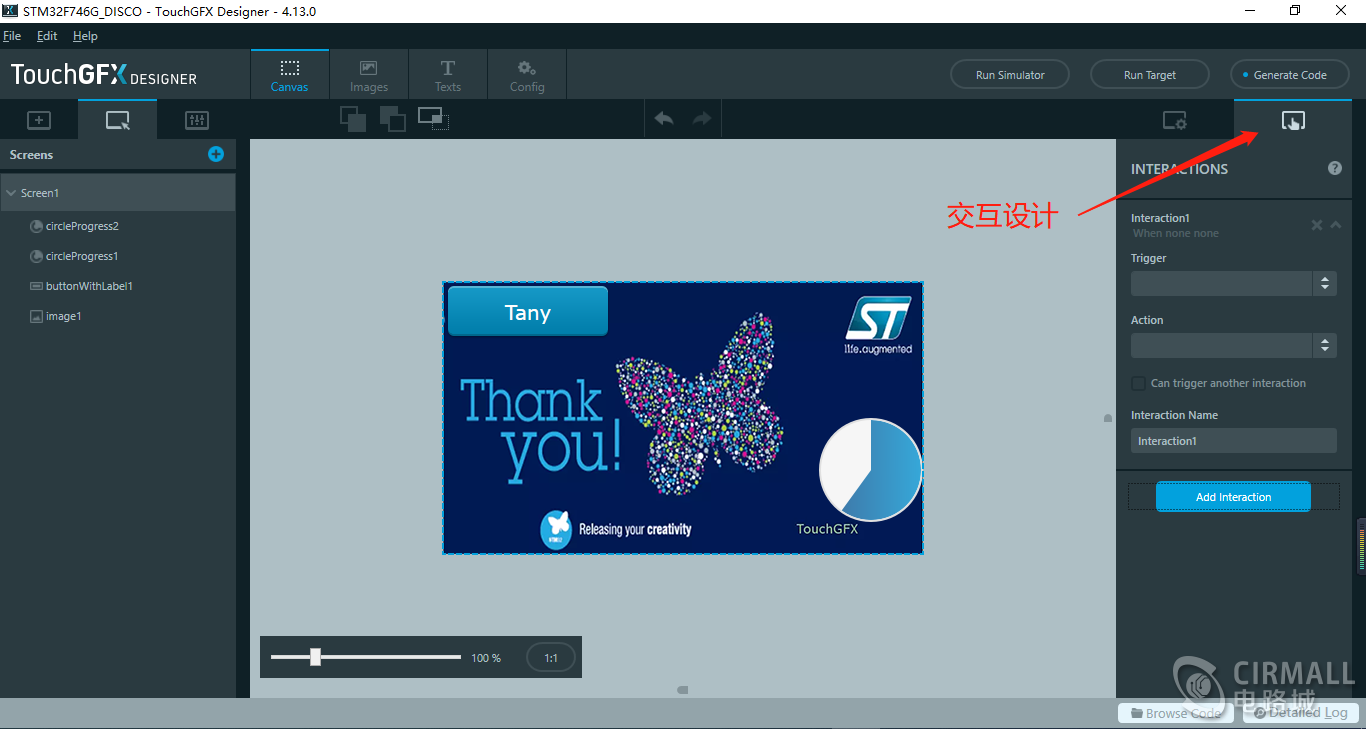Collapse the Screen1 tree node
The width and height of the screenshot is (1366, 729).
click(10, 193)
